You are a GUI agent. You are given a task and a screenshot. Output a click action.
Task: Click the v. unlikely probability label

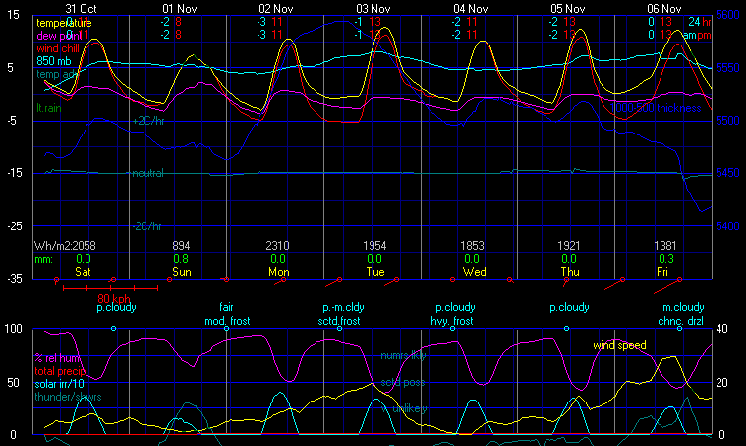pos(404,408)
